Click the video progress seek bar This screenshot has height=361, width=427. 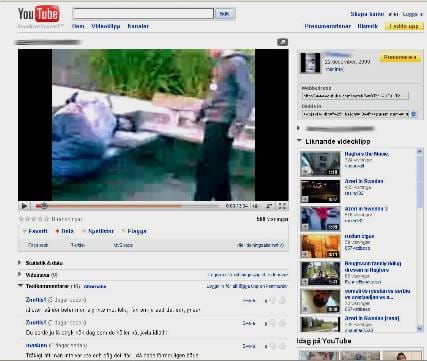pyautogui.click(x=127, y=206)
